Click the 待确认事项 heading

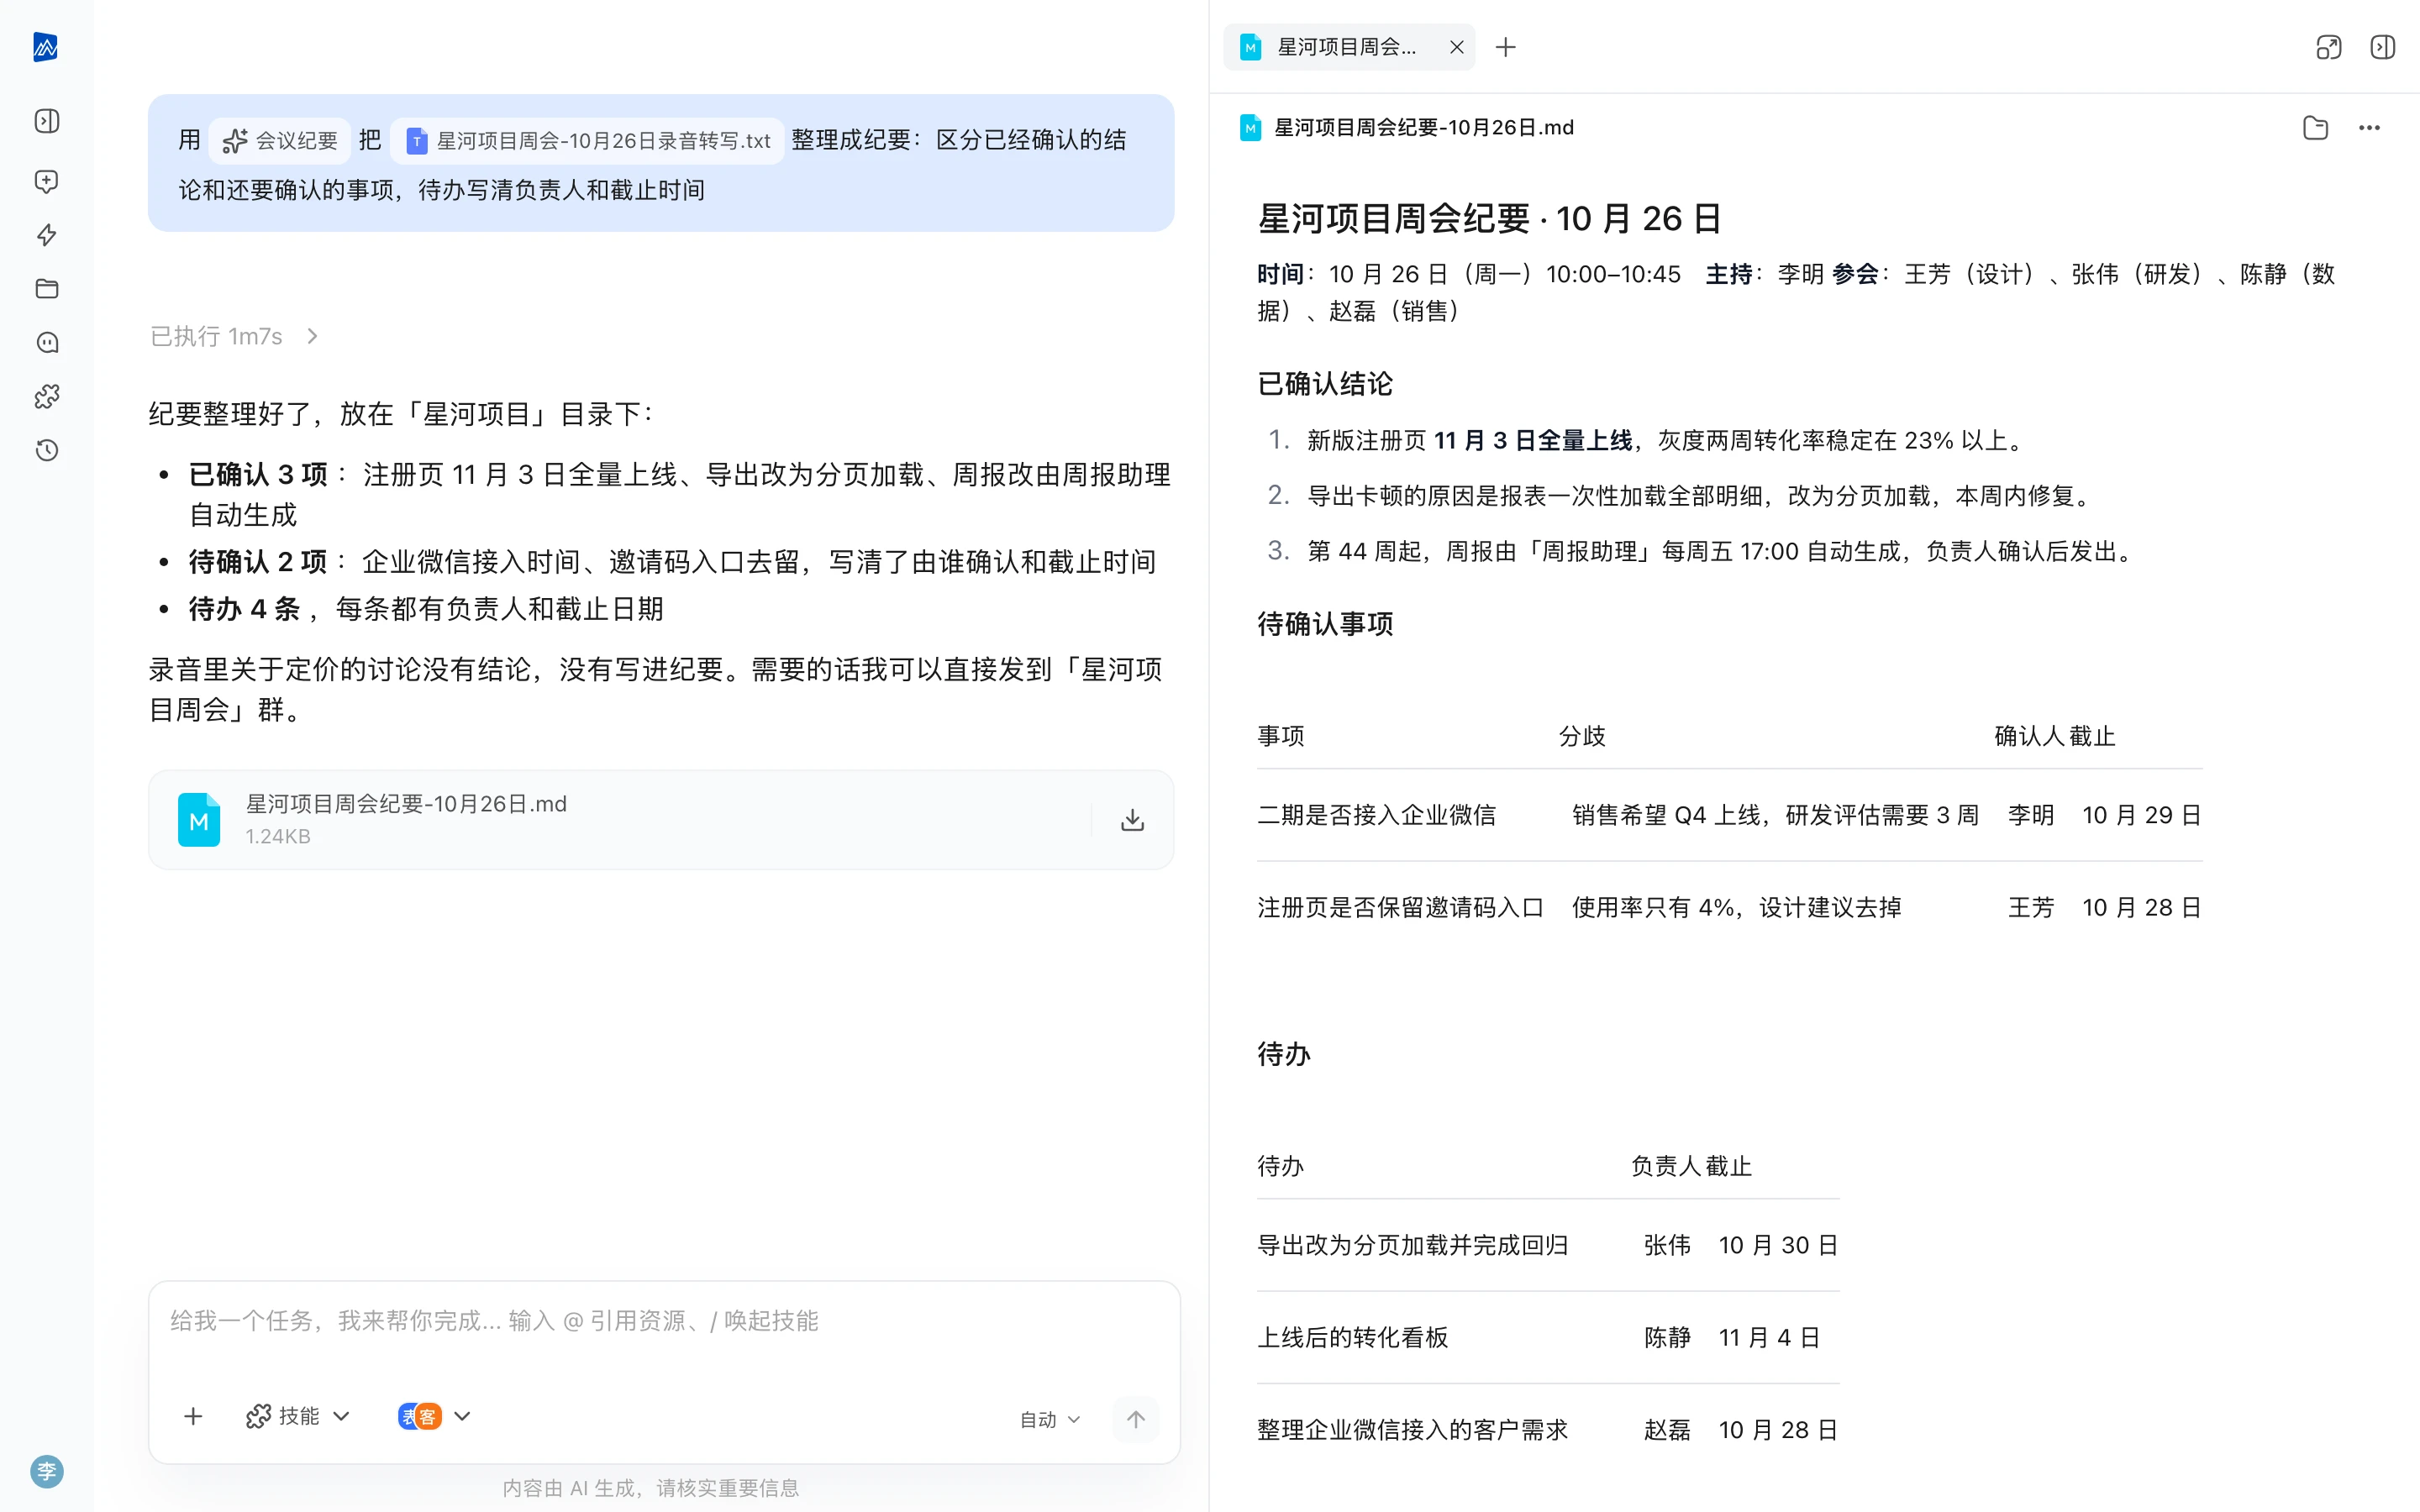[x=1325, y=624]
